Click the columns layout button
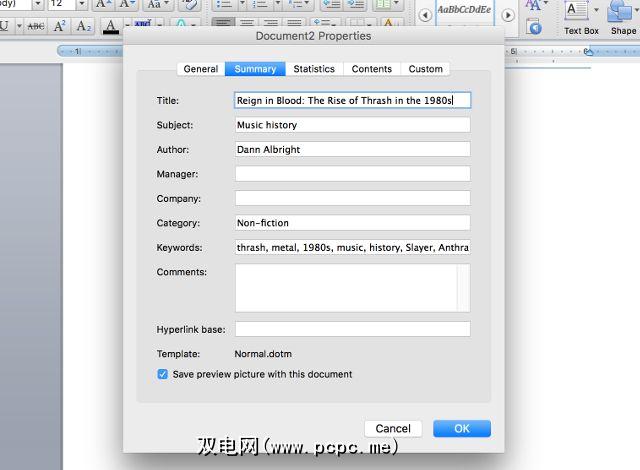 [x=382, y=4]
